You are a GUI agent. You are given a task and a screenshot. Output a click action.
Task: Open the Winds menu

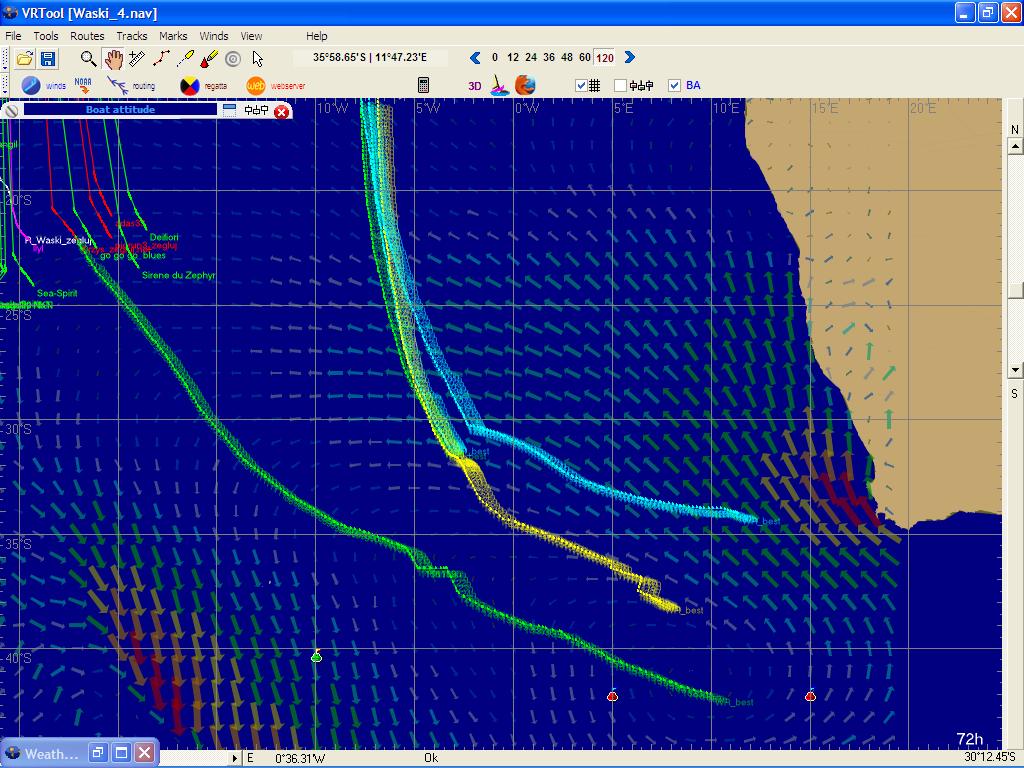pyautogui.click(x=214, y=36)
